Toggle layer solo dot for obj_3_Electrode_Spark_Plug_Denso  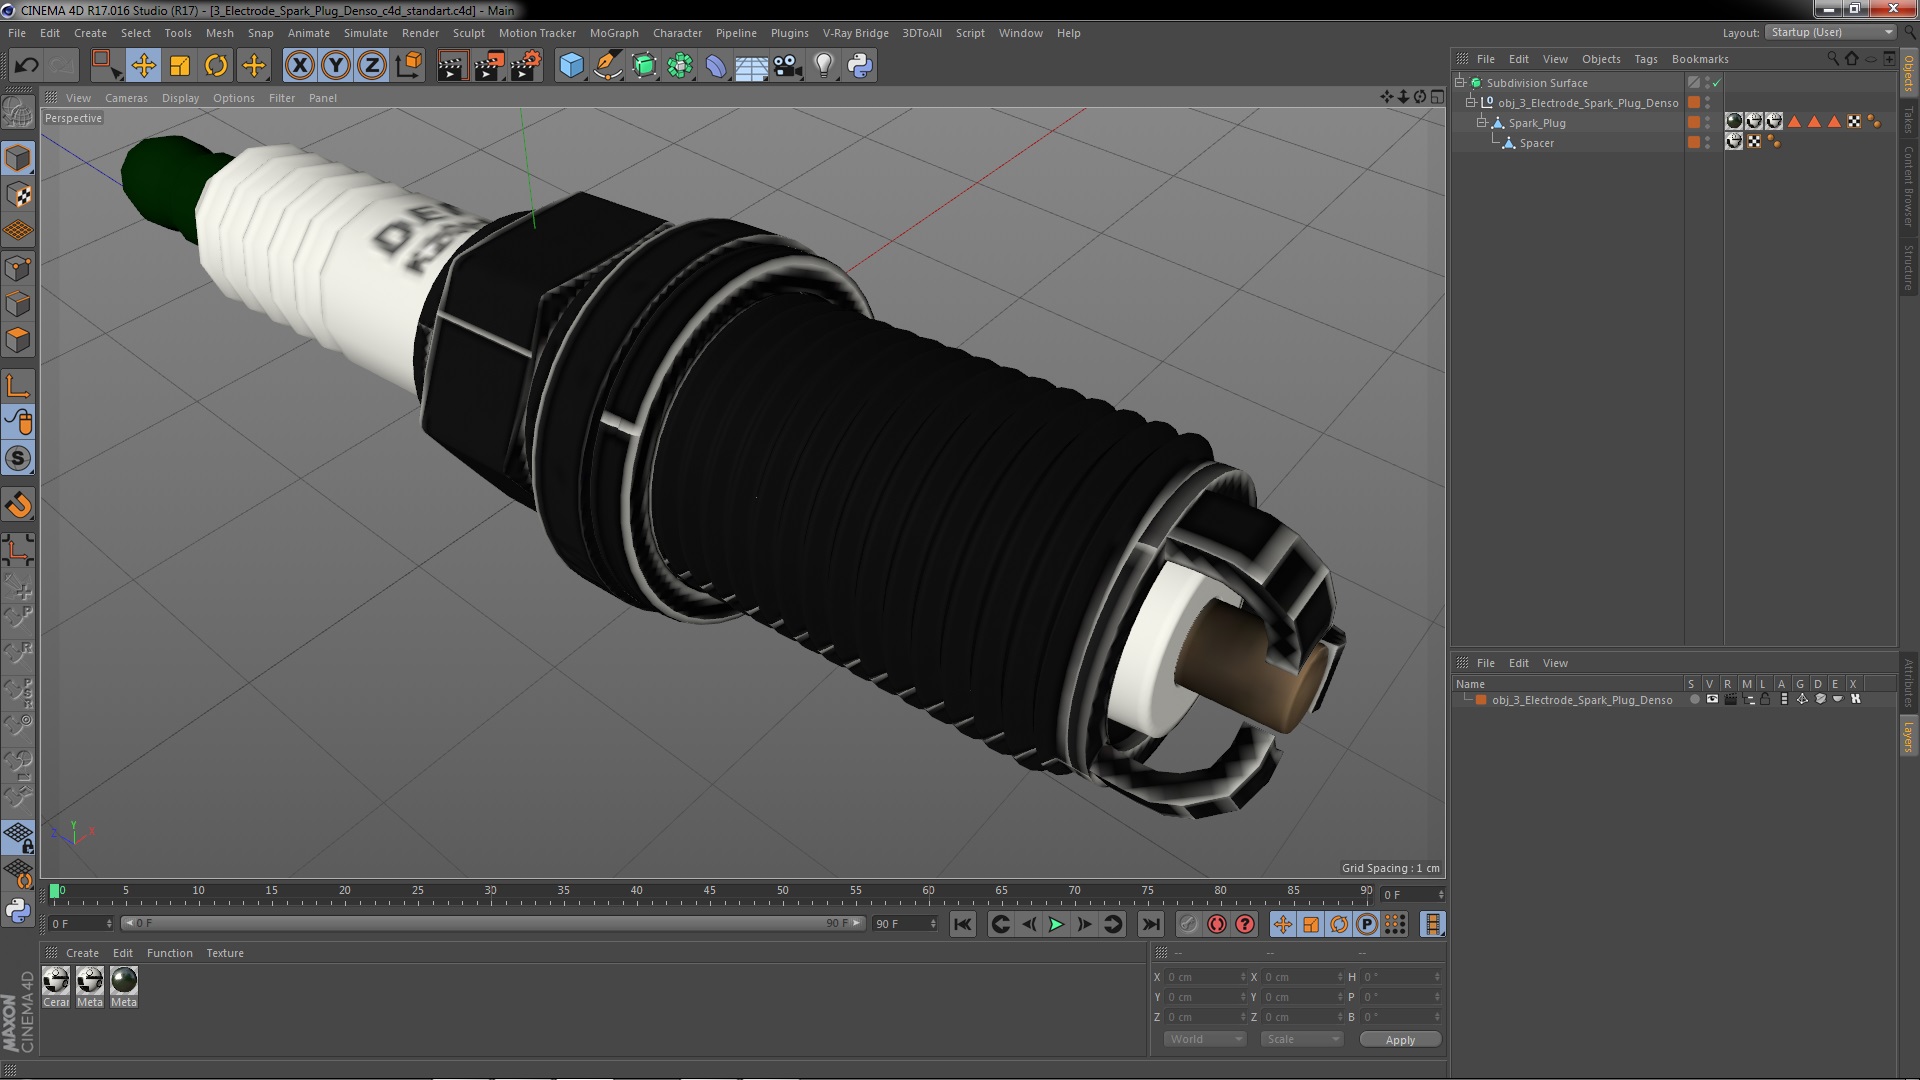pyautogui.click(x=1694, y=699)
